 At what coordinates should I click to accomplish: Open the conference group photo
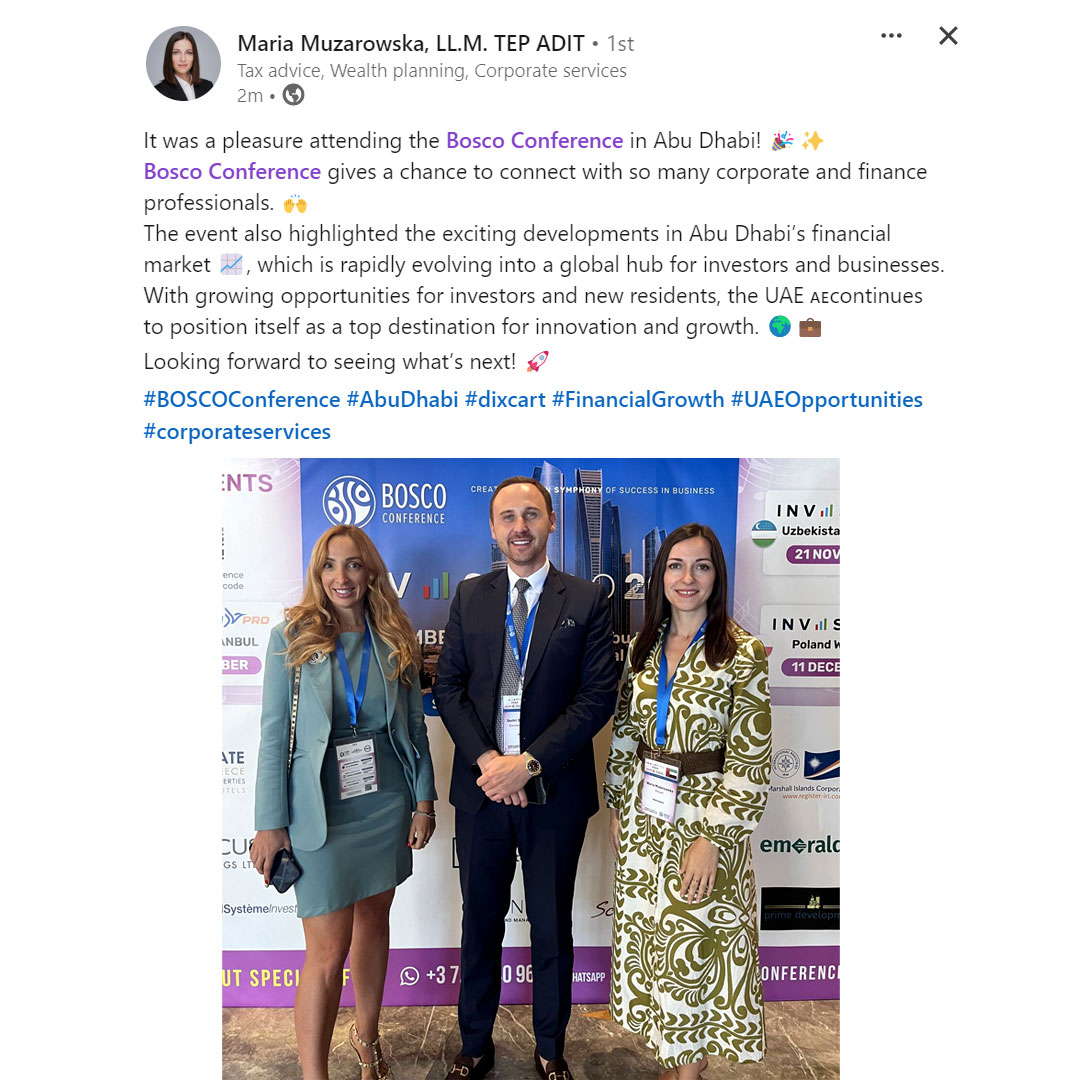[x=530, y=769]
